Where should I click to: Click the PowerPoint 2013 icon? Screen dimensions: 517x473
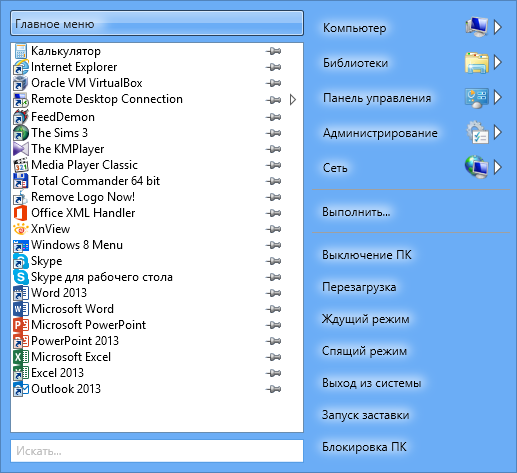pos(21,341)
